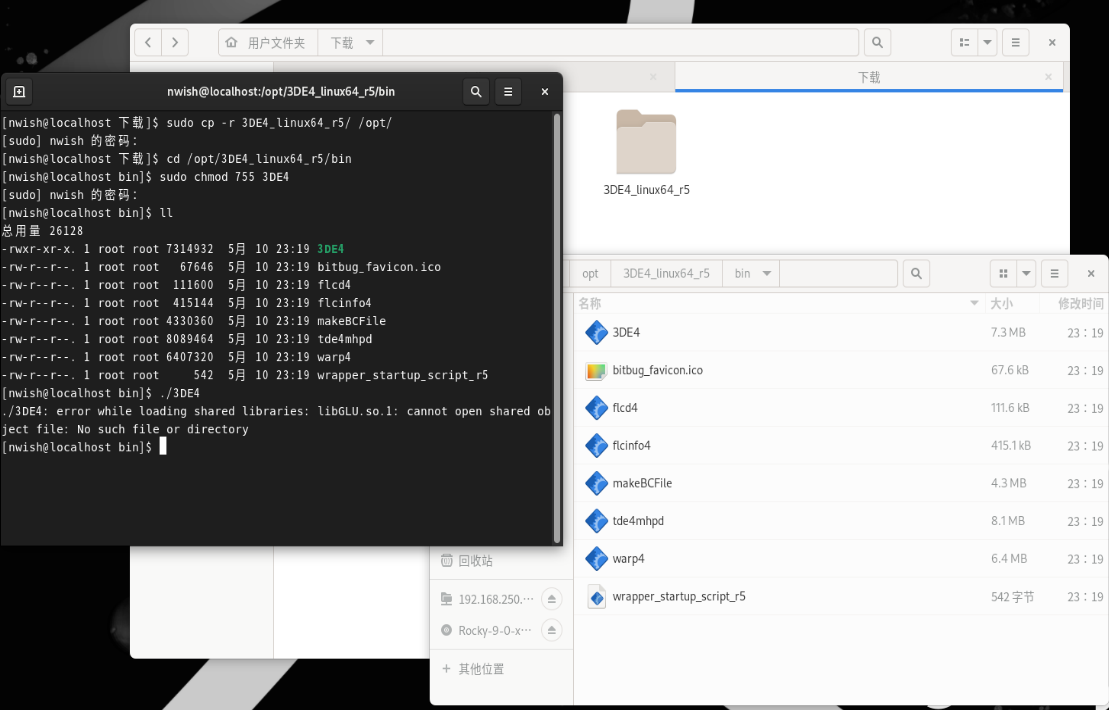Toggle list view in the 下载 window
The height and width of the screenshot is (710, 1109).
(x=964, y=43)
